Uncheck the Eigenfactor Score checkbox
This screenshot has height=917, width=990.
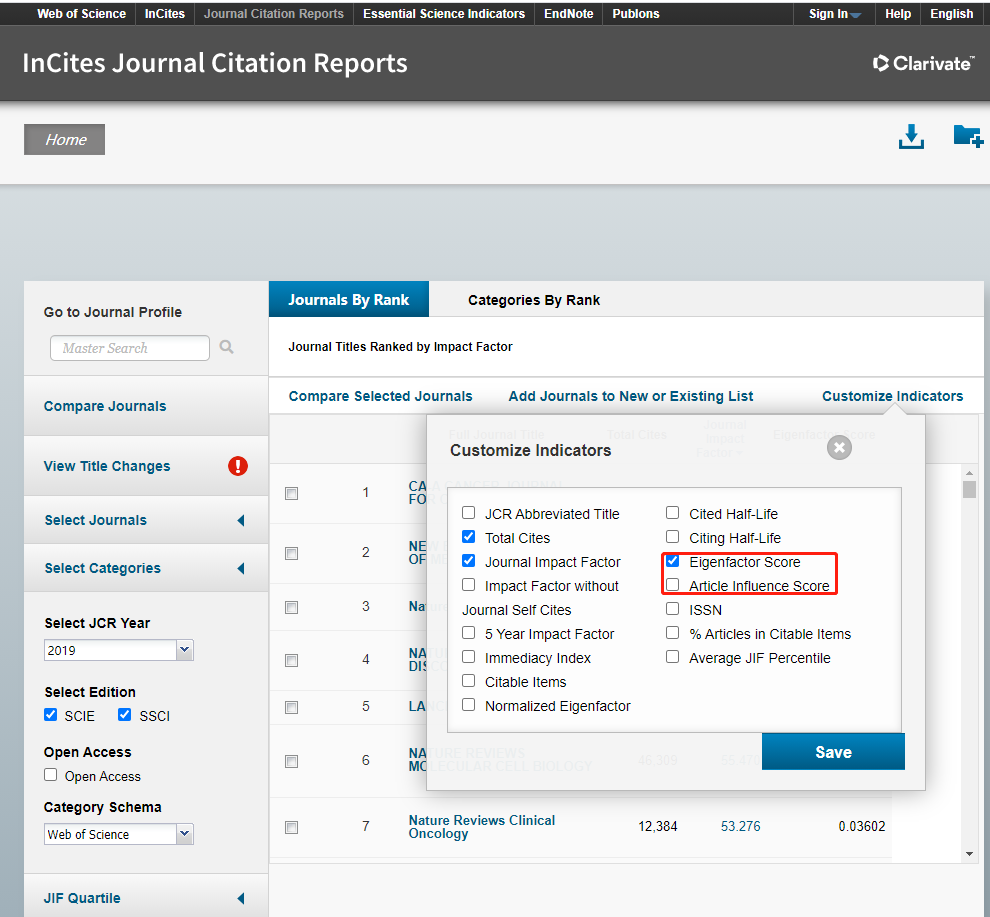point(673,561)
